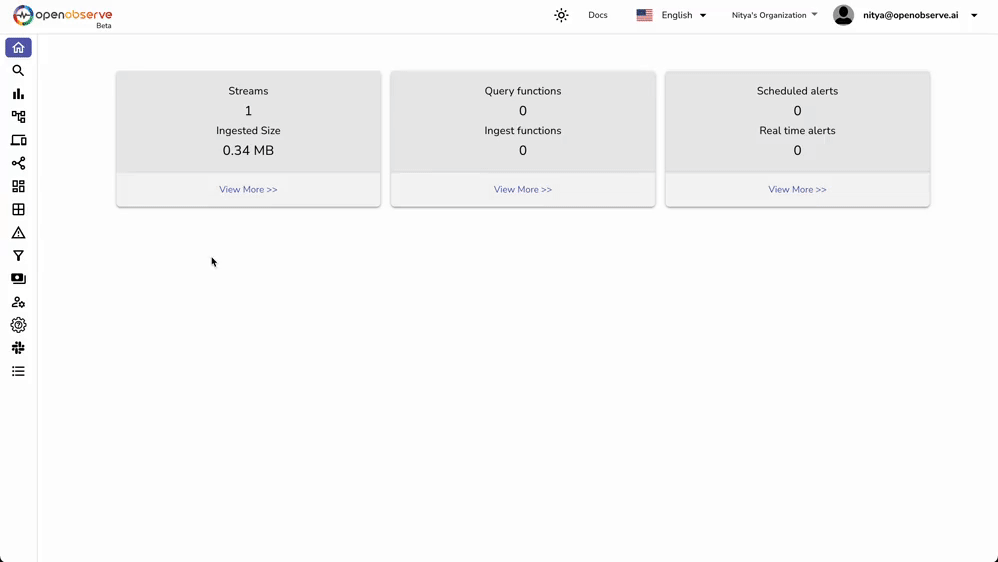Open the Home page in sidebar
998x562 pixels.
point(18,48)
